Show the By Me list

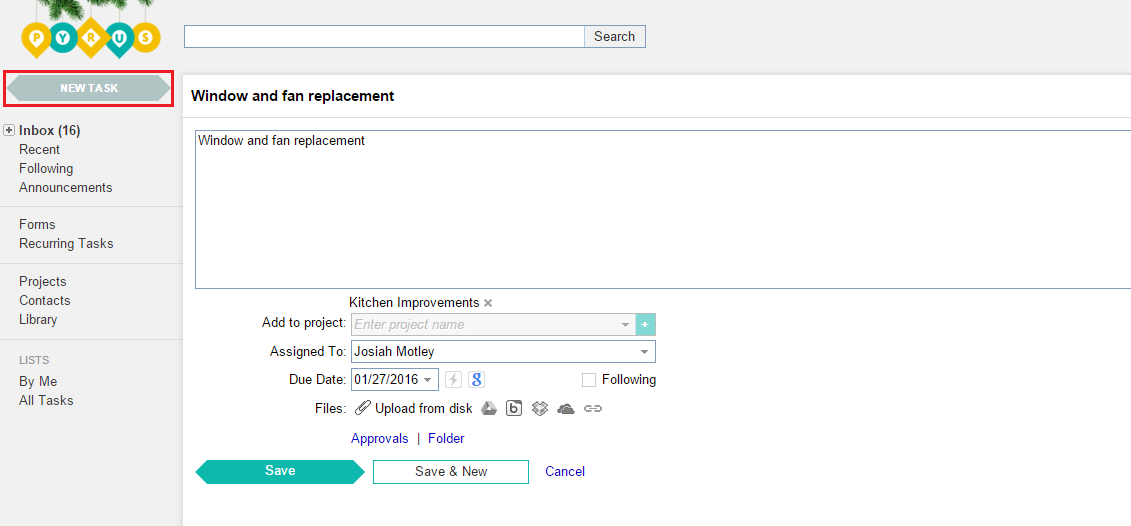38,382
